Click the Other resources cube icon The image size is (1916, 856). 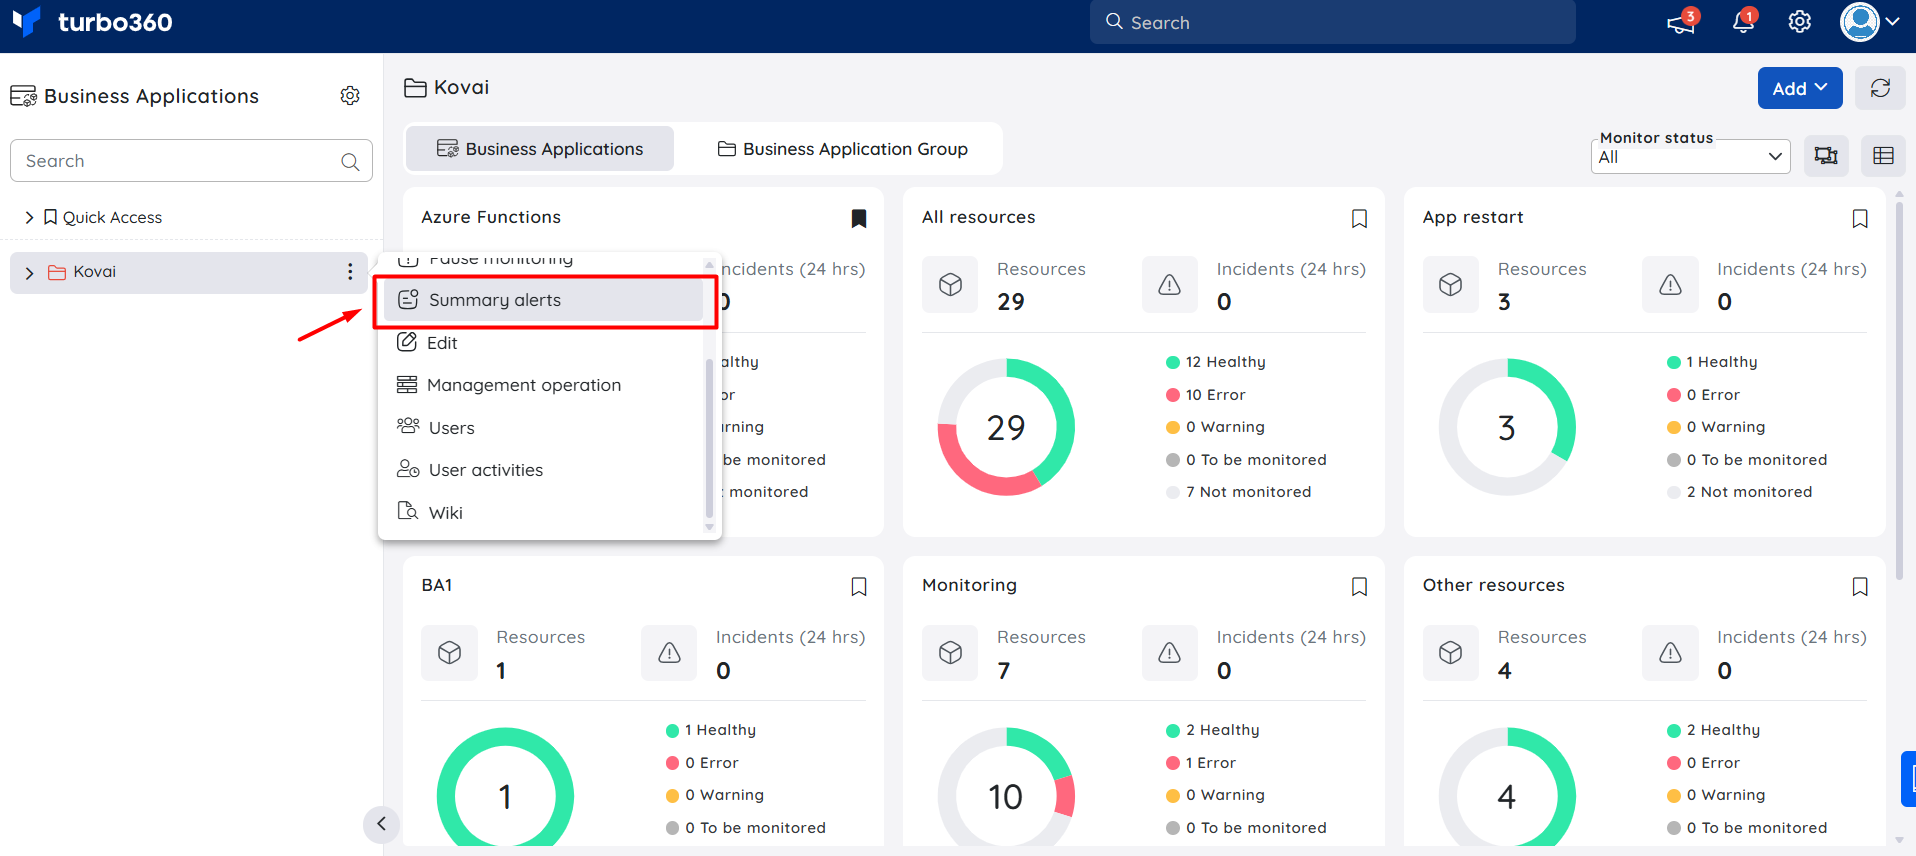[1451, 653]
